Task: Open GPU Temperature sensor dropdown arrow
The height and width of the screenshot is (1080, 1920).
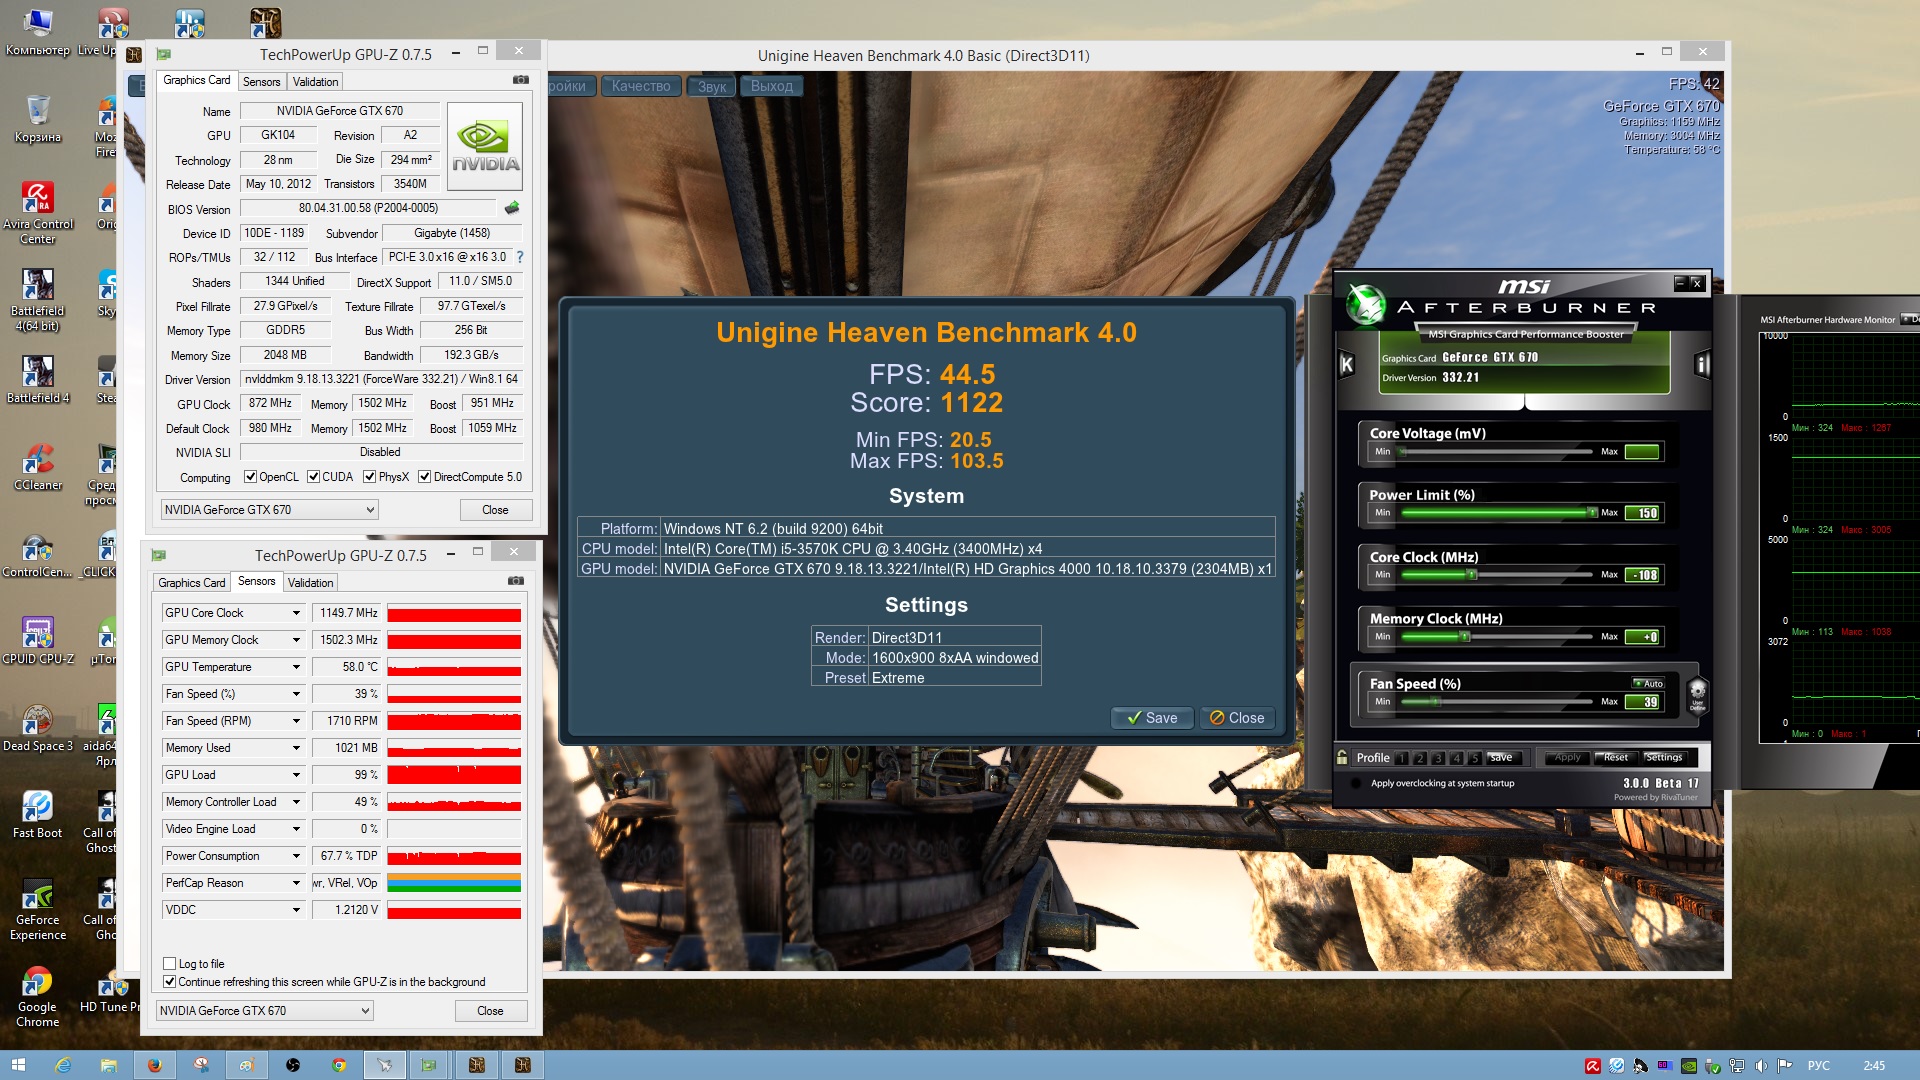Action: click(x=296, y=667)
